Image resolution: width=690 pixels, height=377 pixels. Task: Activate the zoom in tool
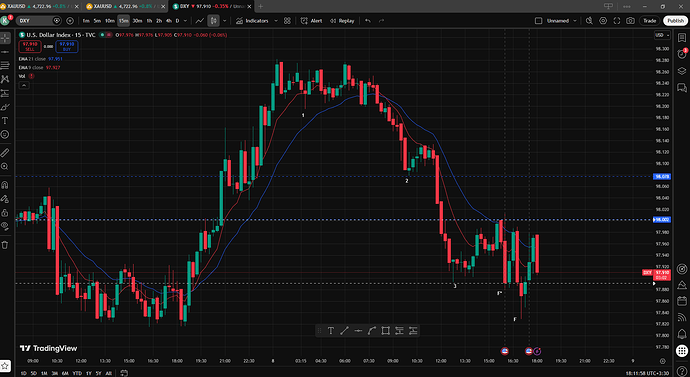5,166
